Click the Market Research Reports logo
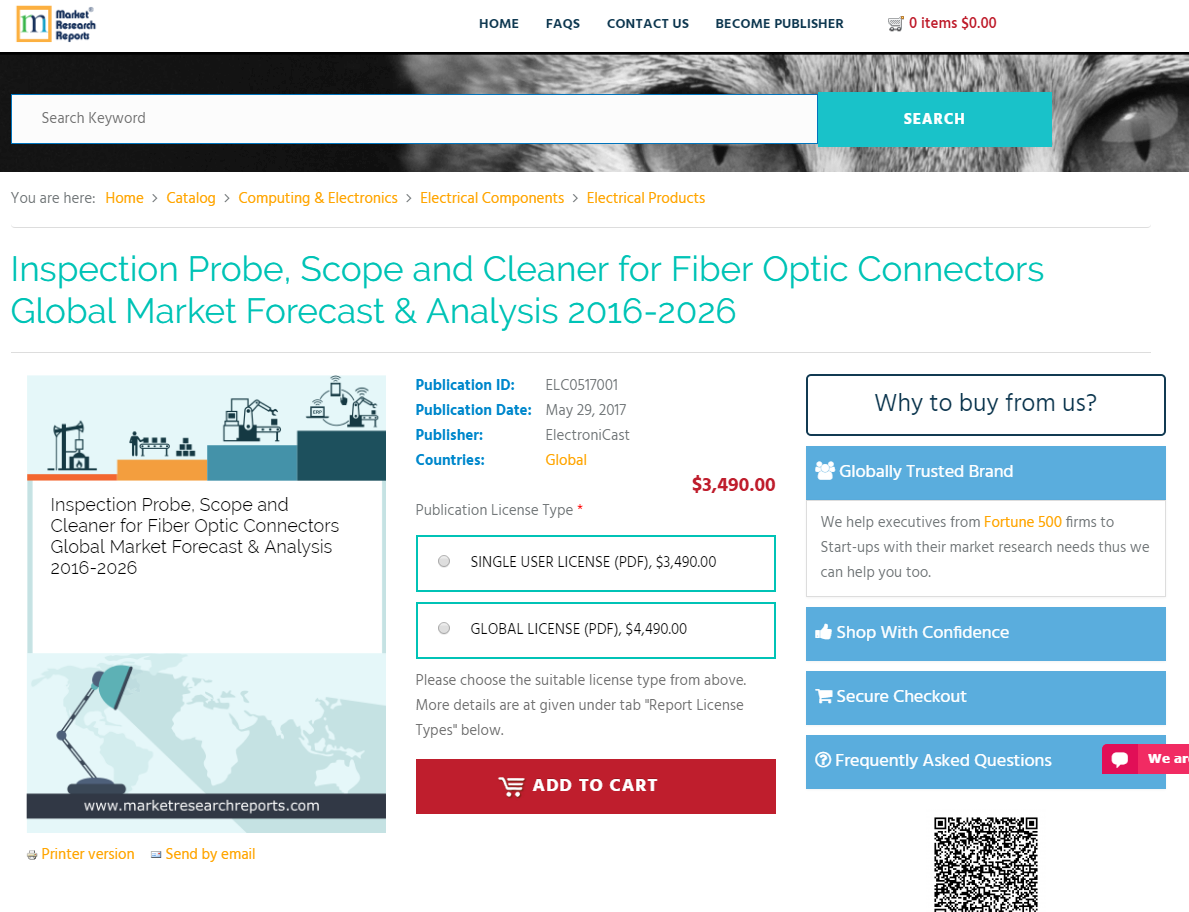Image resolution: width=1189 pixels, height=912 pixels. coord(56,23)
